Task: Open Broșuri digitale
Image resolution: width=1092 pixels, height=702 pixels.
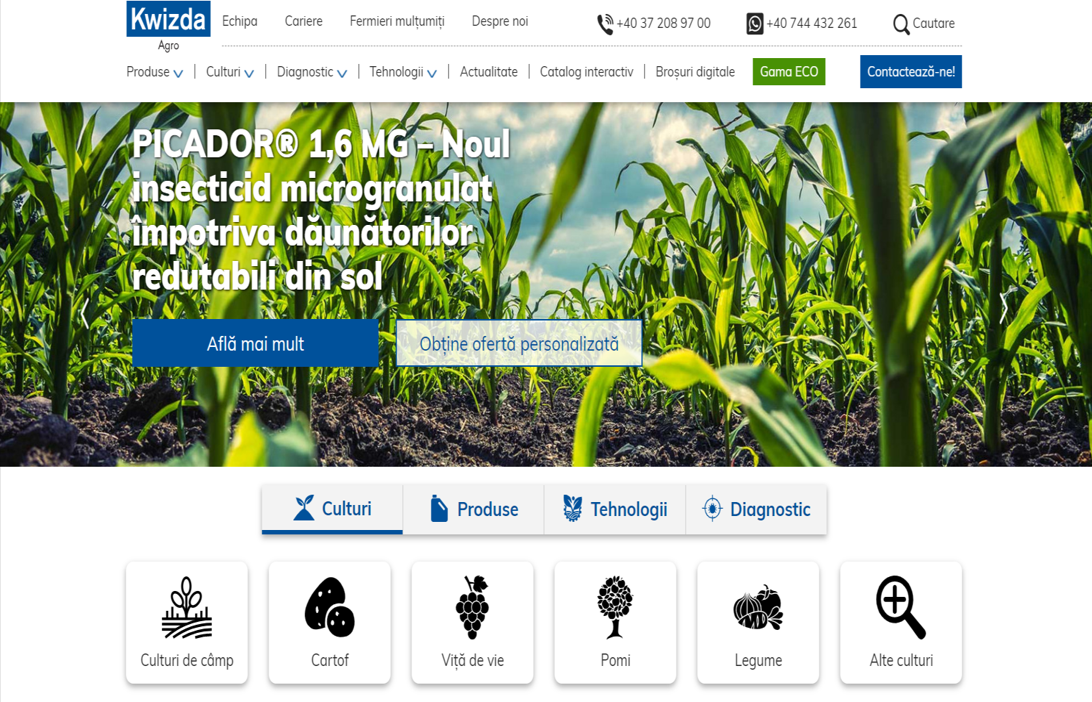Action: 695,72
